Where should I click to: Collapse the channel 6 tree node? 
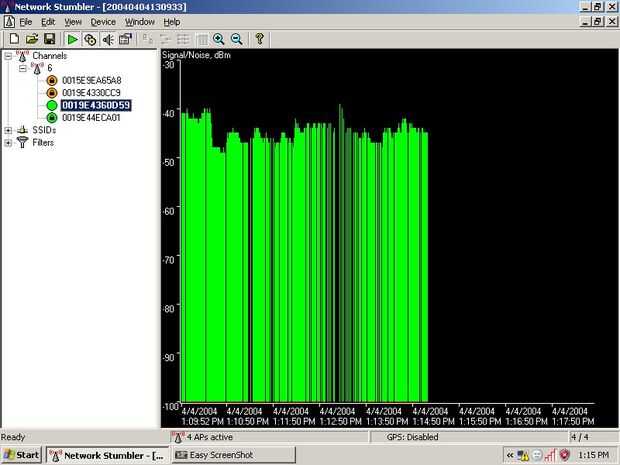[23, 68]
